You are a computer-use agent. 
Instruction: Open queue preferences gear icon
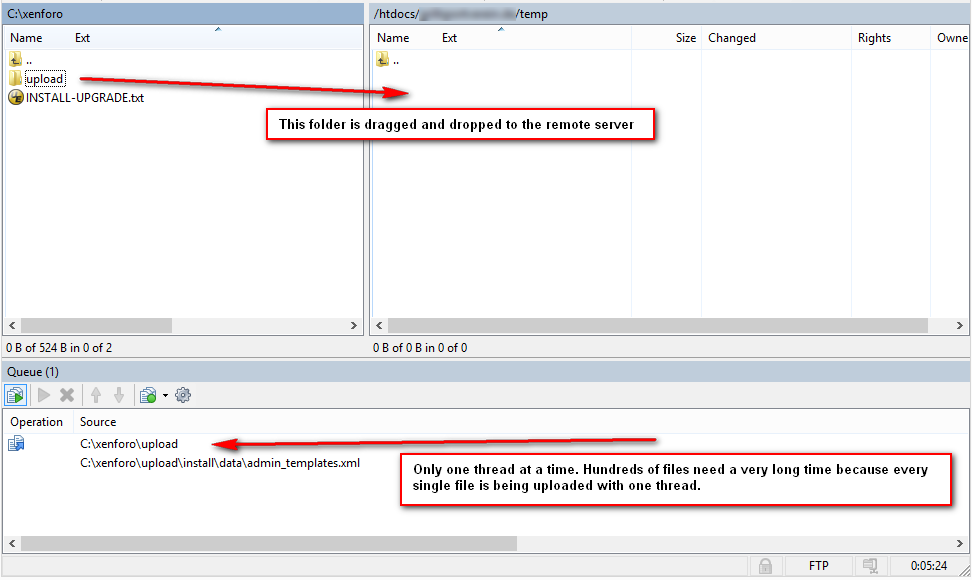pos(183,395)
